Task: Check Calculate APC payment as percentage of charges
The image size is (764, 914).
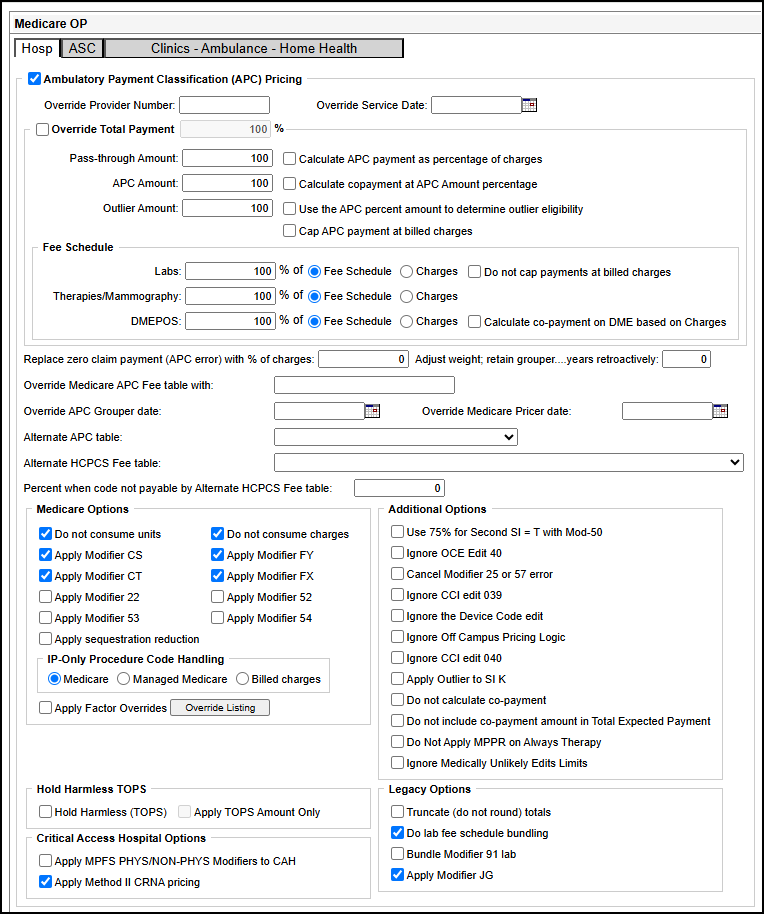Action: click(x=290, y=159)
